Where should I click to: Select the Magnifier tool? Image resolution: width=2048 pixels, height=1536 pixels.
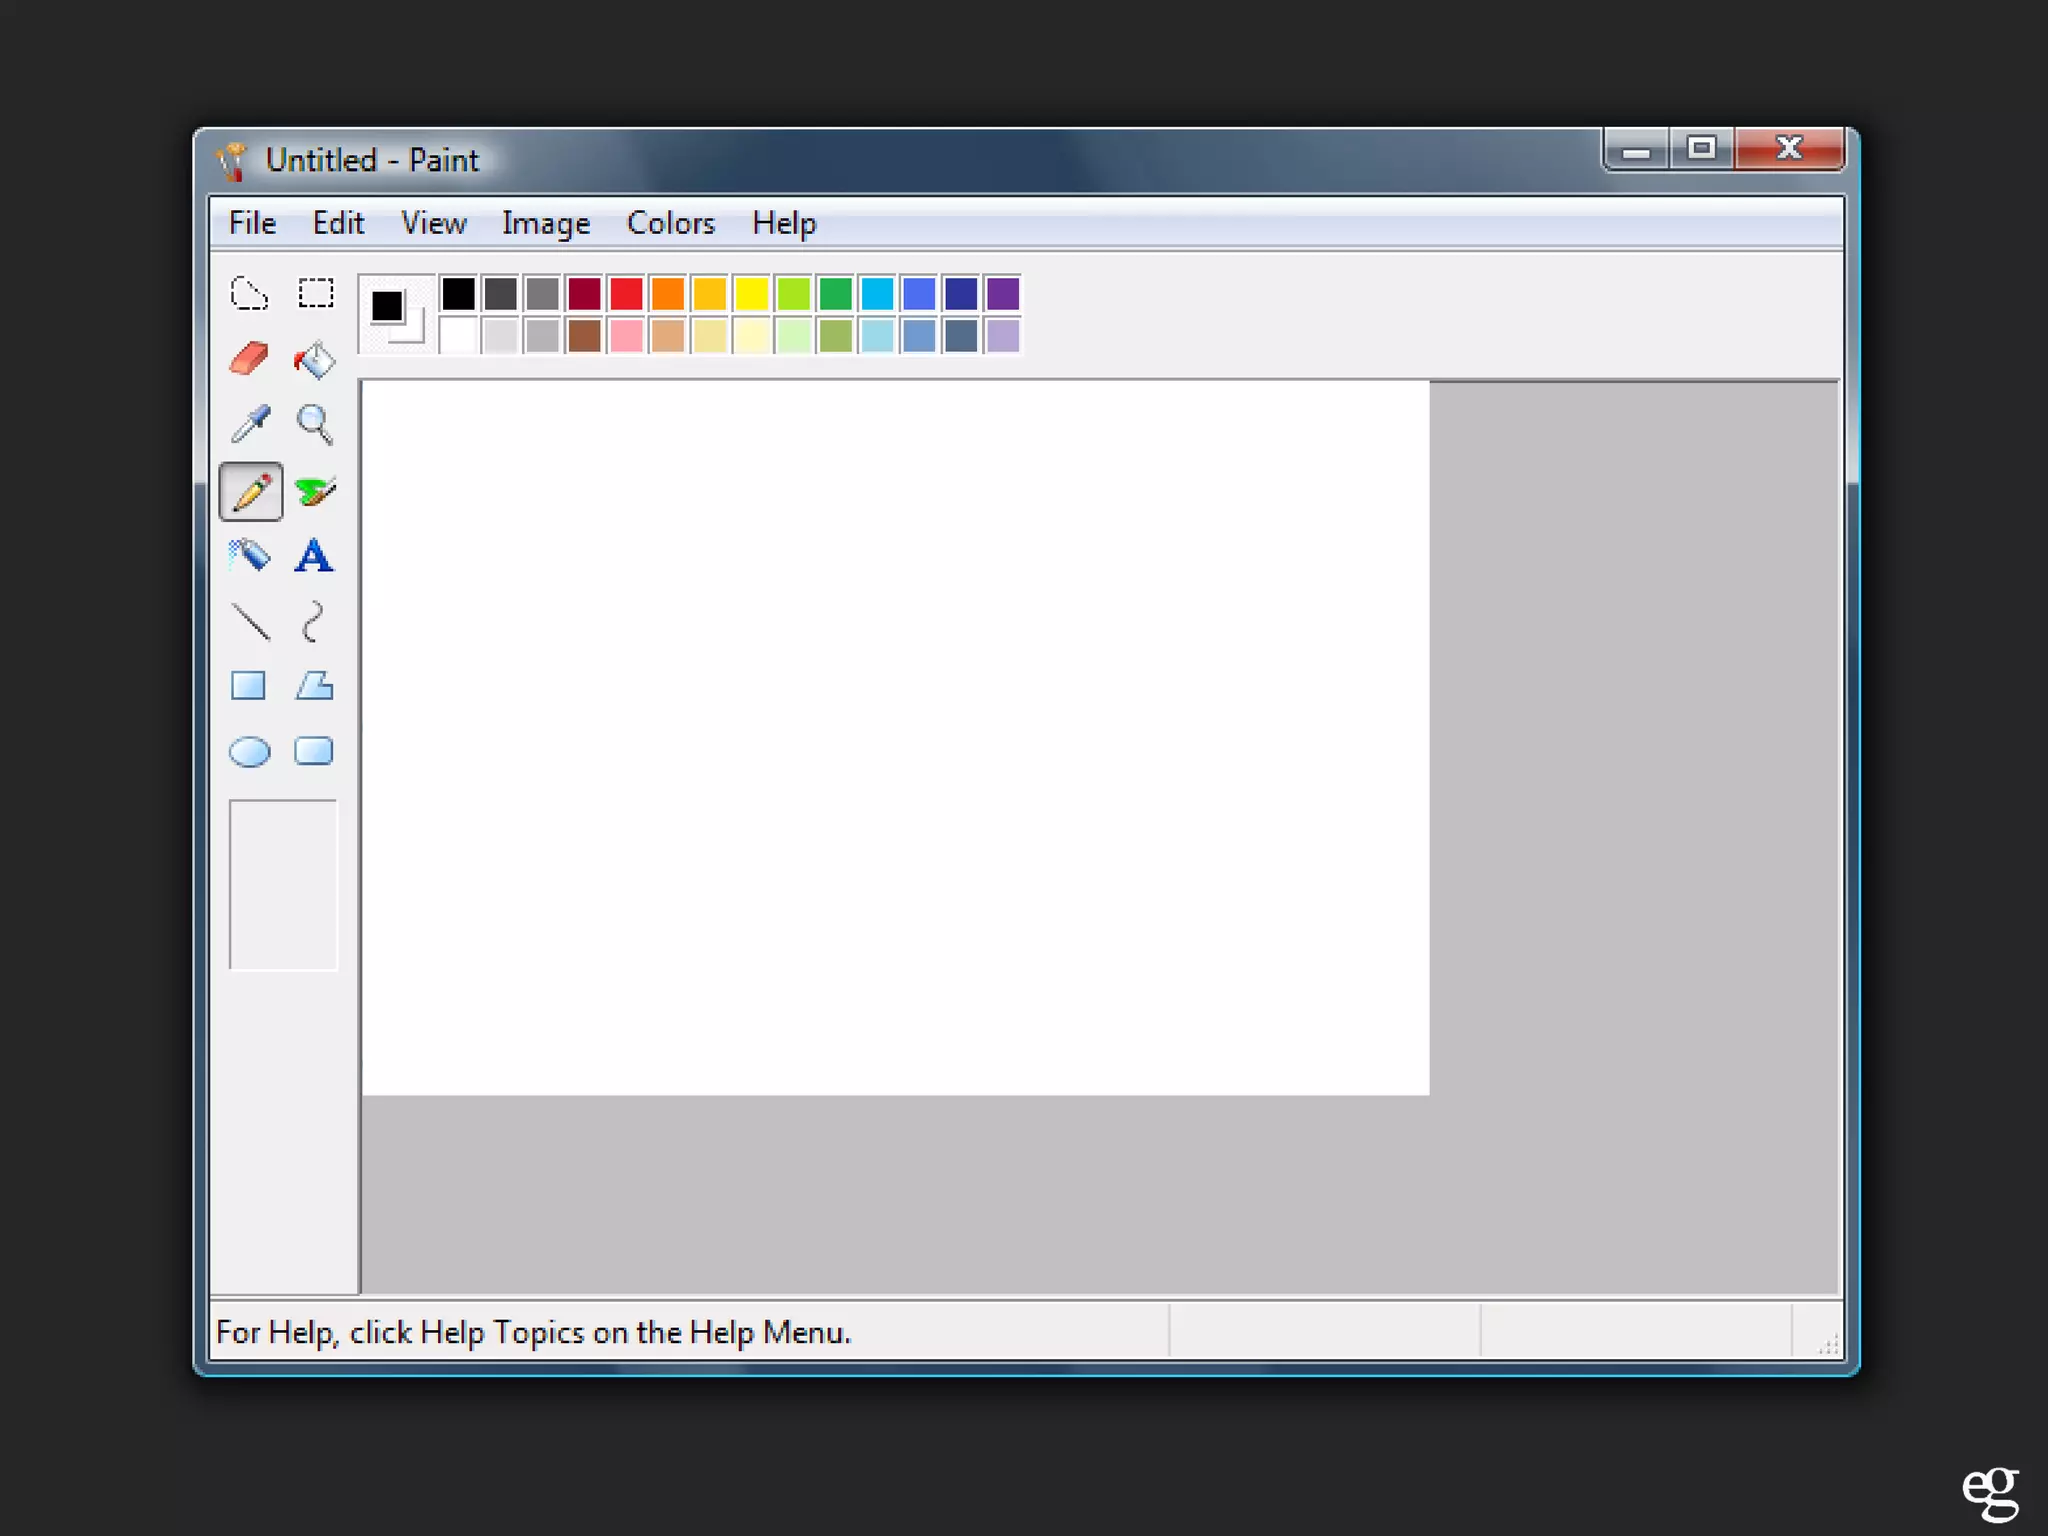315,424
